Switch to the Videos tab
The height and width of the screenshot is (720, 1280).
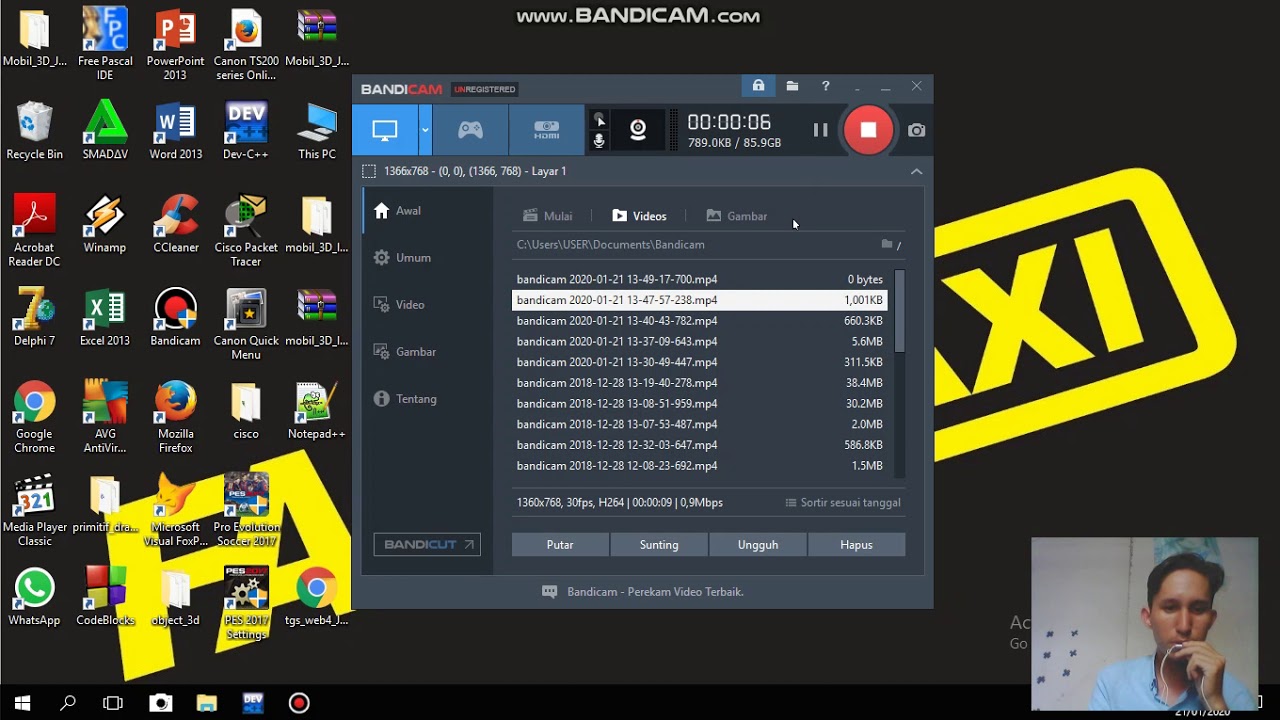tap(639, 216)
